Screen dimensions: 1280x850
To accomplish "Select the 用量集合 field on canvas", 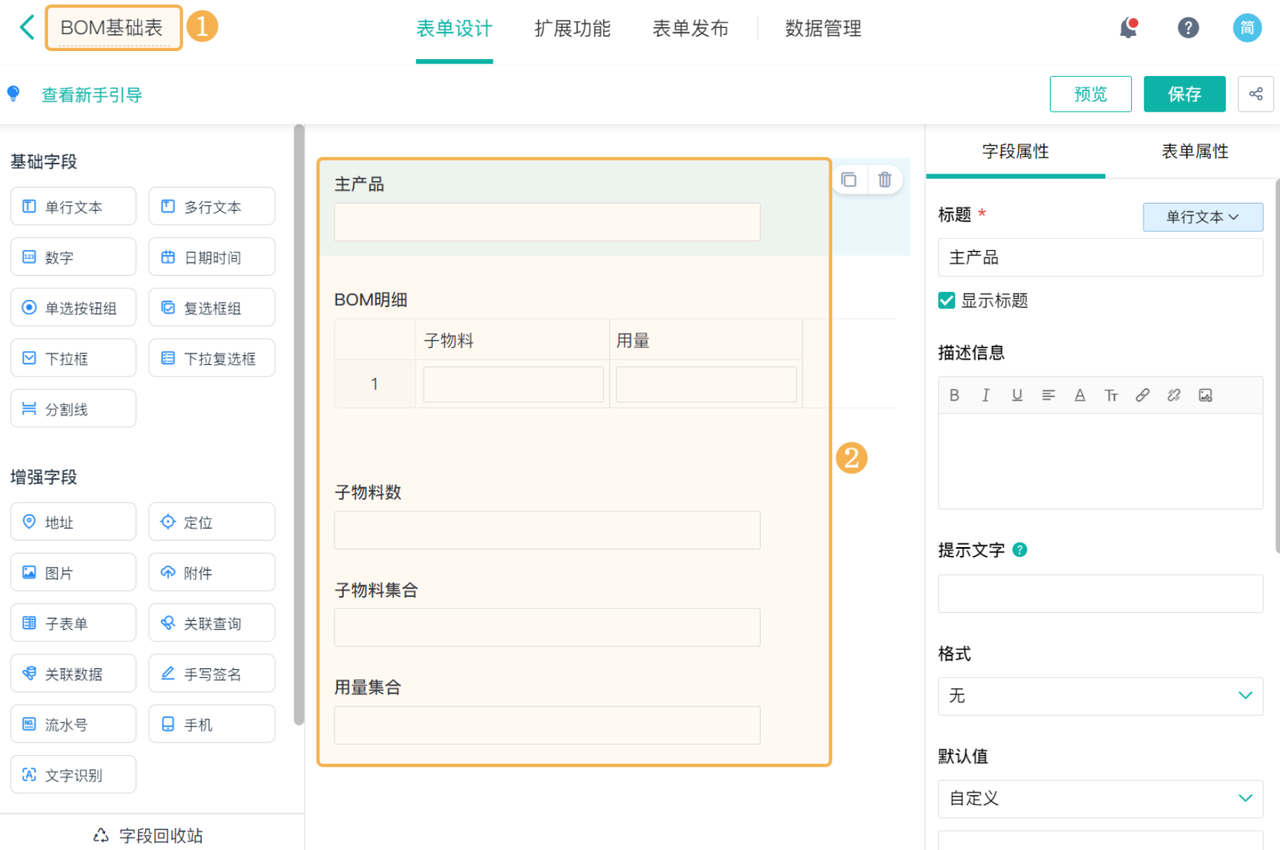I will (x=547, y=725).
